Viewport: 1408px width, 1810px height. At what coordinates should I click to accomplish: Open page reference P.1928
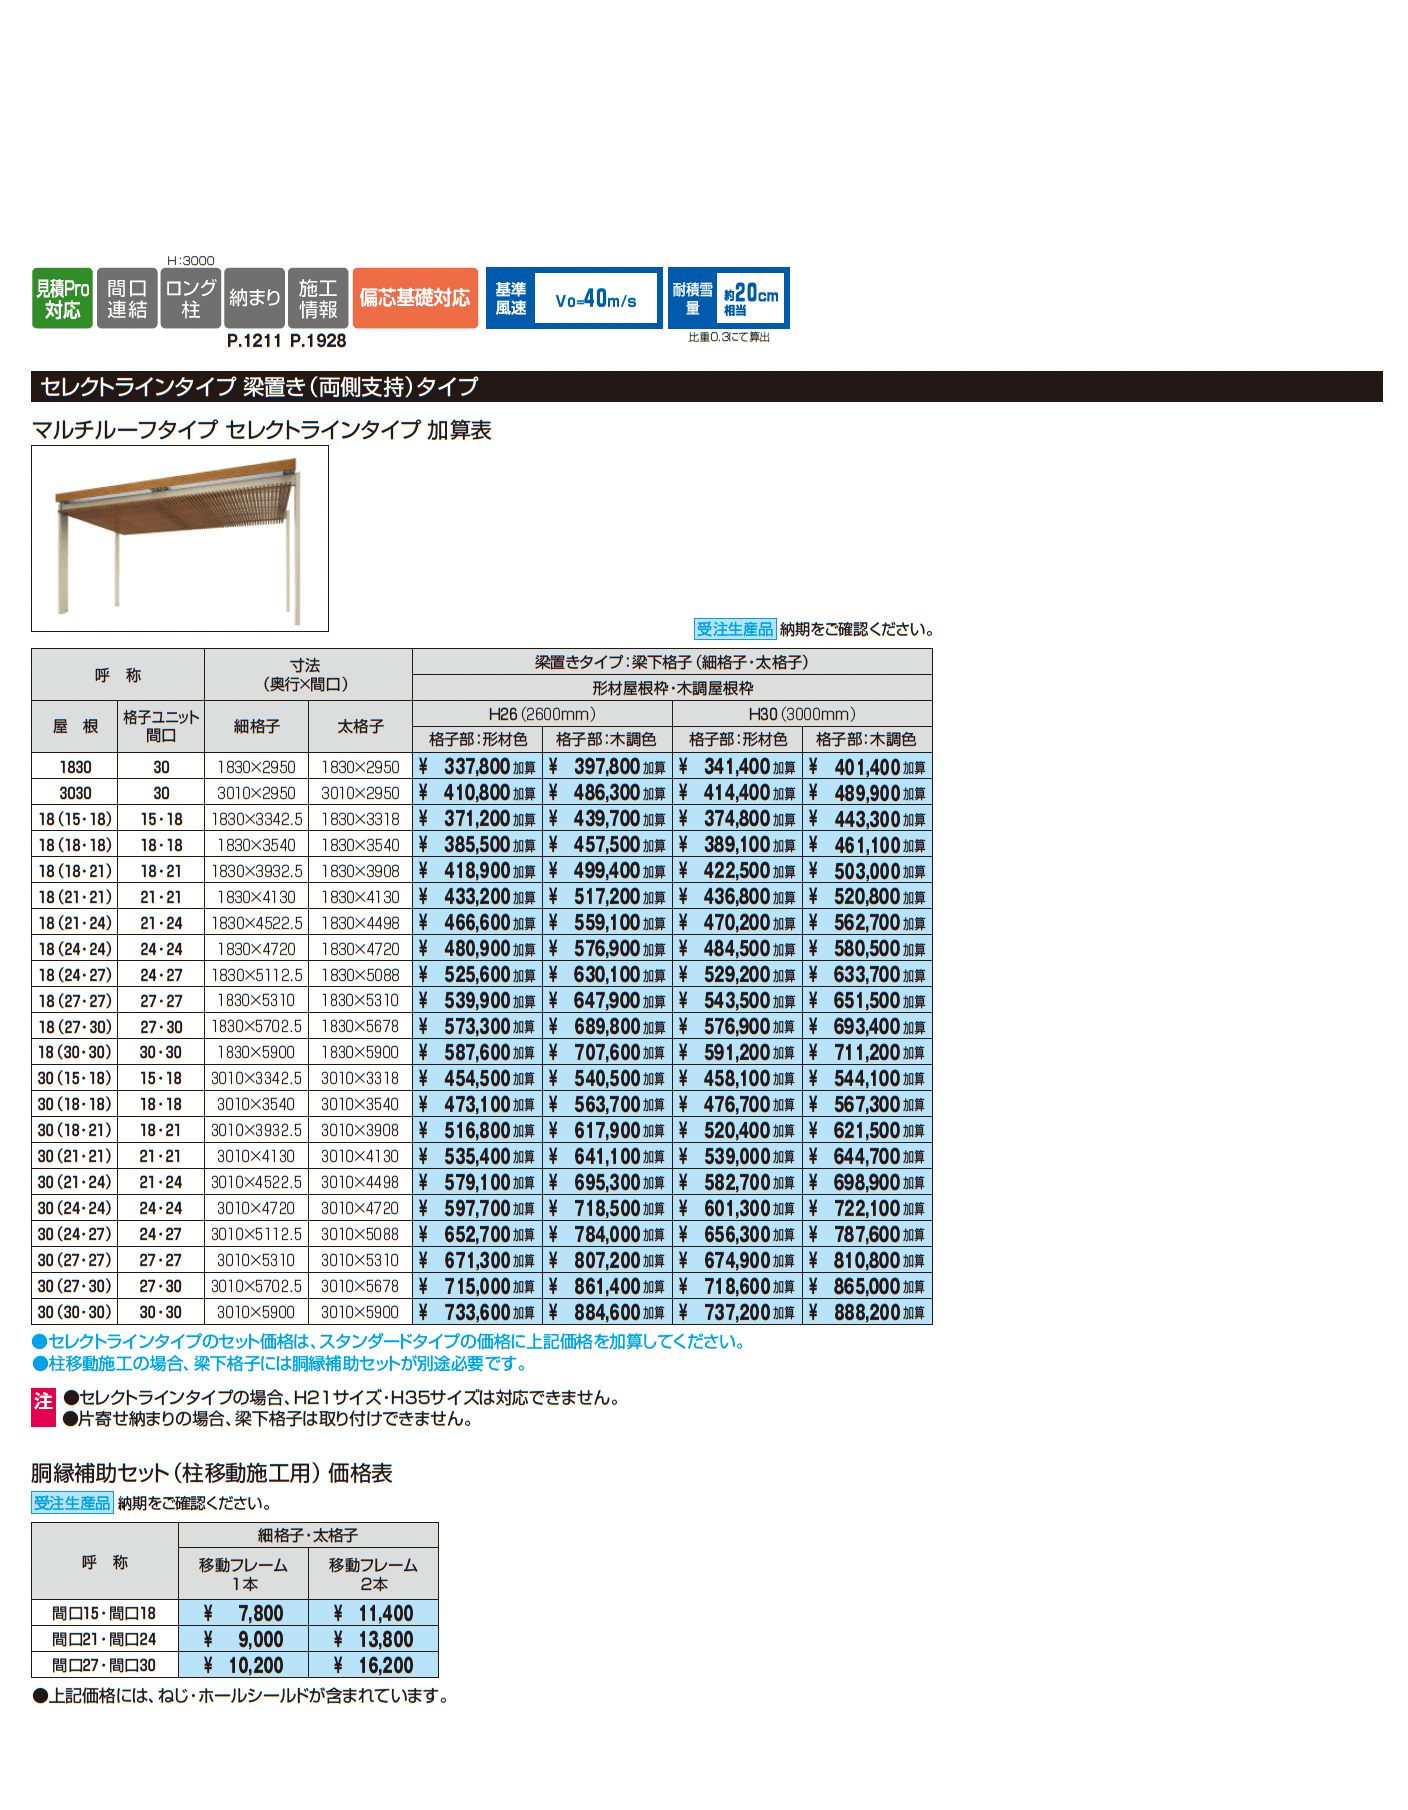tap(318, 341)
